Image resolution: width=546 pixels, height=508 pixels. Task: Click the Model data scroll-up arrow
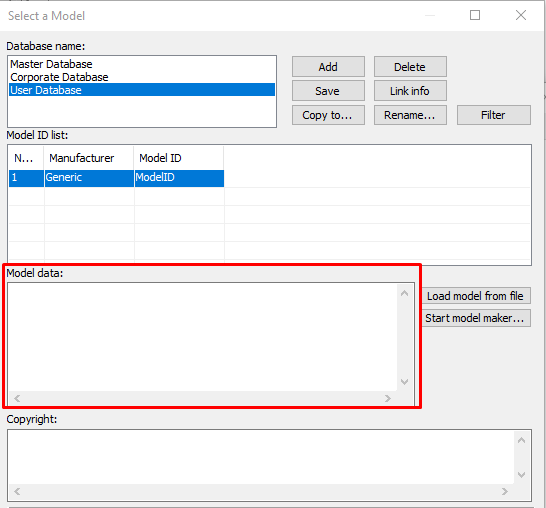[404, 294]
